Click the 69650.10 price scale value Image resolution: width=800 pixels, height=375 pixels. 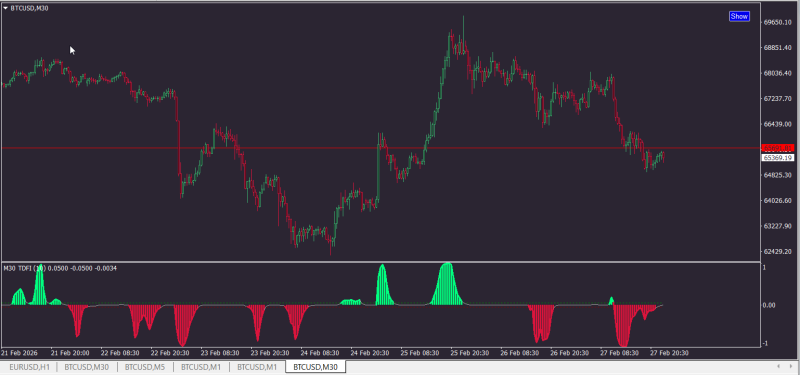click(778, 22)
